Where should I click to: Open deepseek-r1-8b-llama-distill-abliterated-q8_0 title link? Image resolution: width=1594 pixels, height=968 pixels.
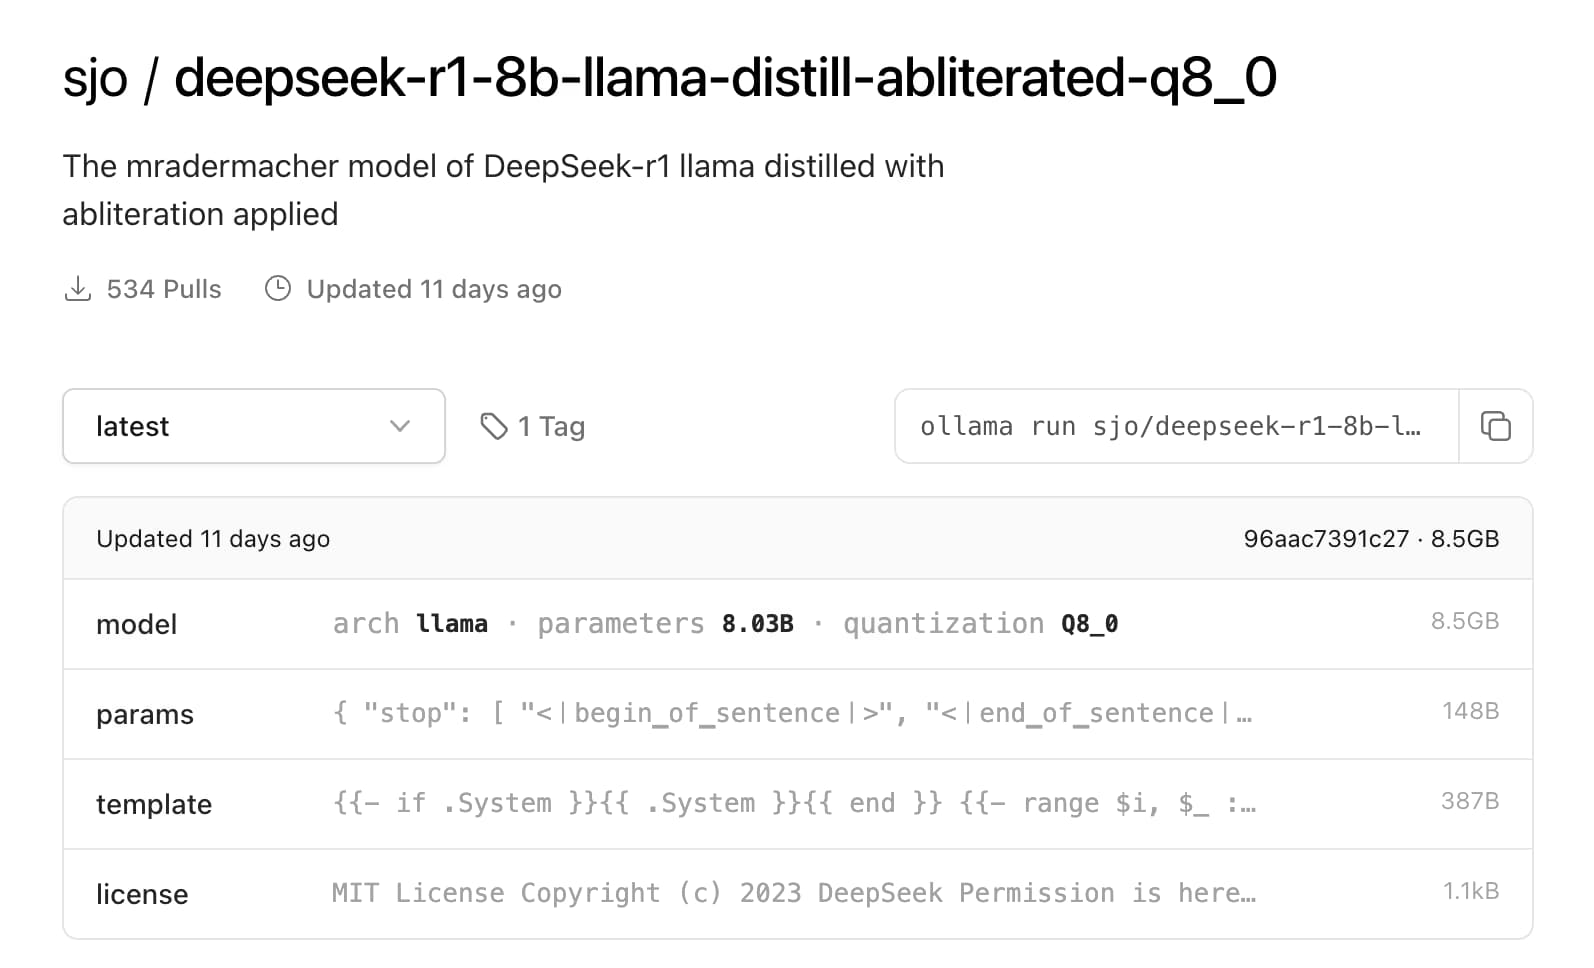click(x=725, y=78)
